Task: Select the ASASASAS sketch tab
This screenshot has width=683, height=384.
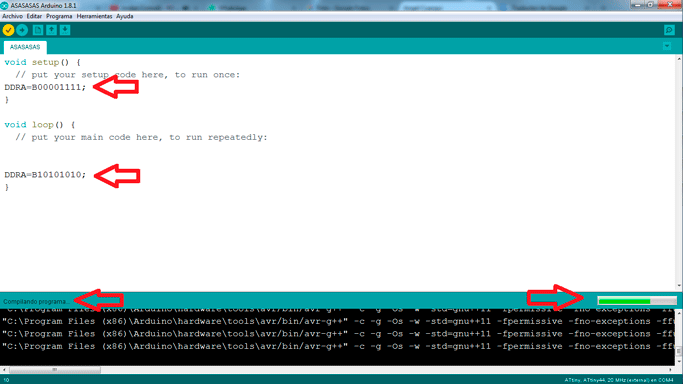Action: [25, 47]
